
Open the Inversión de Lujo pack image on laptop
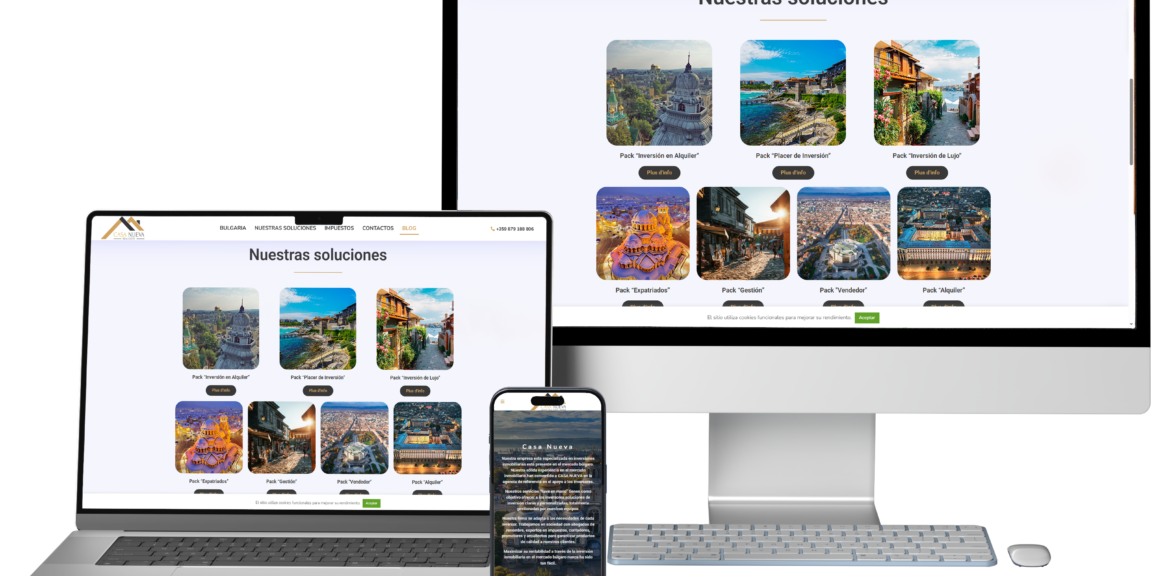415,328
